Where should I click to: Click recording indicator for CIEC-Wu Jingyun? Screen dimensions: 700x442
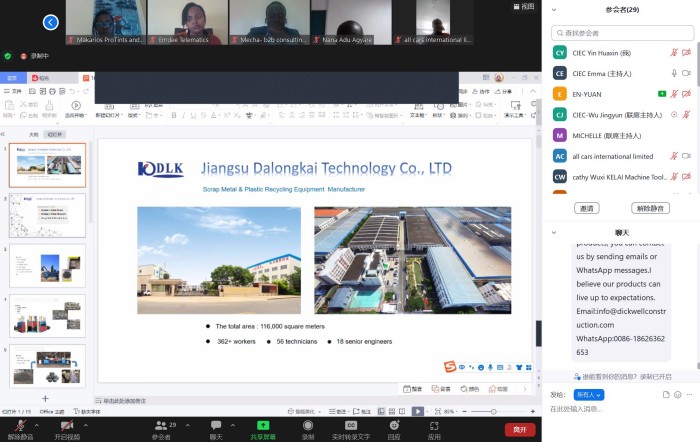674,115
